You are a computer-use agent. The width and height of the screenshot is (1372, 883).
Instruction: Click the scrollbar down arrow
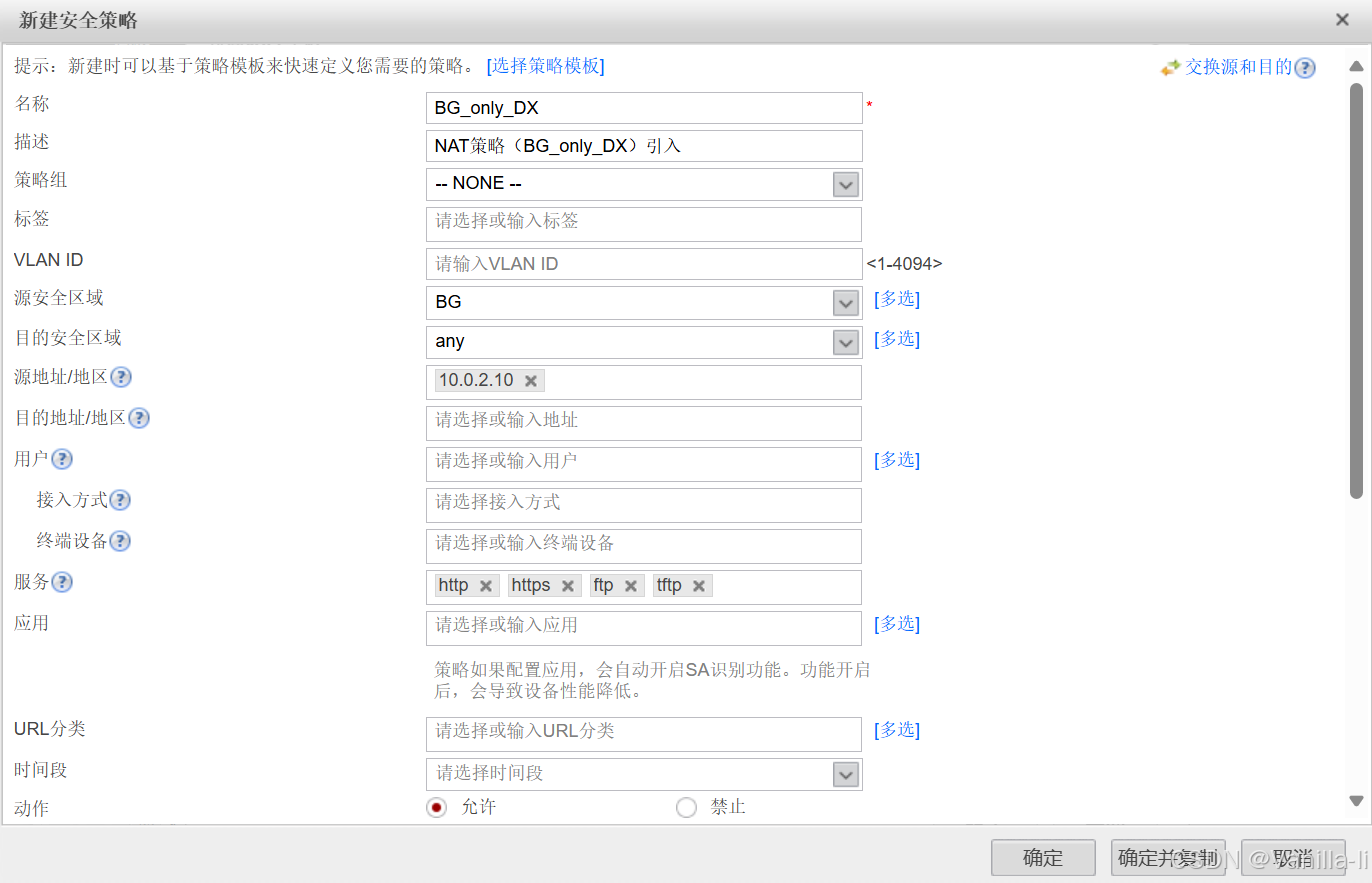pyautogui.click(x=1357, y=800)
